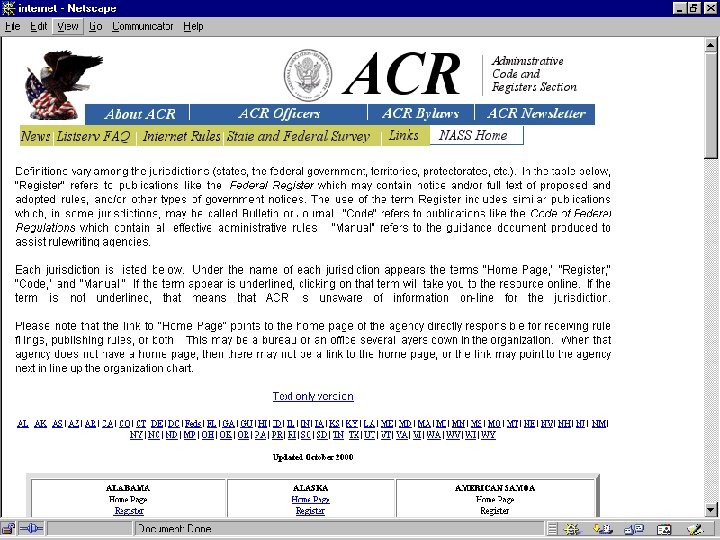The image size is (720, 540).
Task: Open Alabama's Register link
Action: pos(129,511)
